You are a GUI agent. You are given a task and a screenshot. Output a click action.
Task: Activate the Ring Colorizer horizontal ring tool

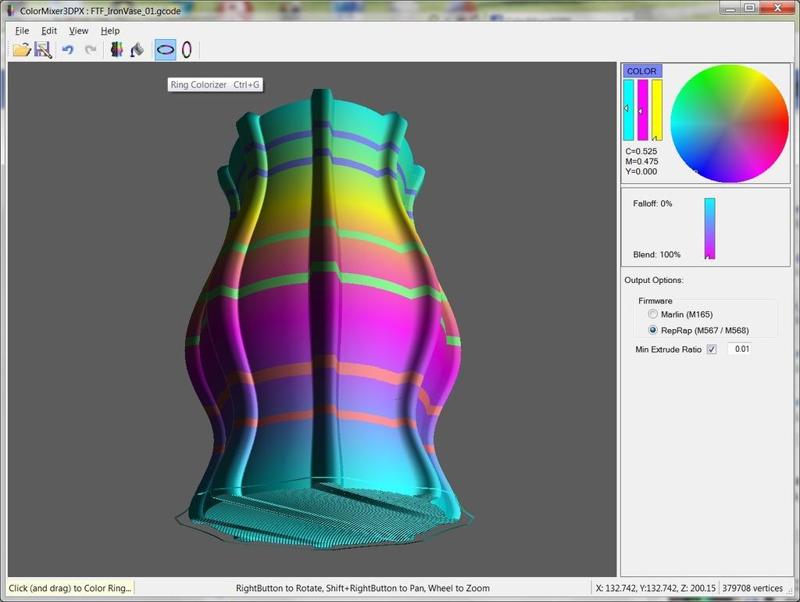[x=165, y=49]
